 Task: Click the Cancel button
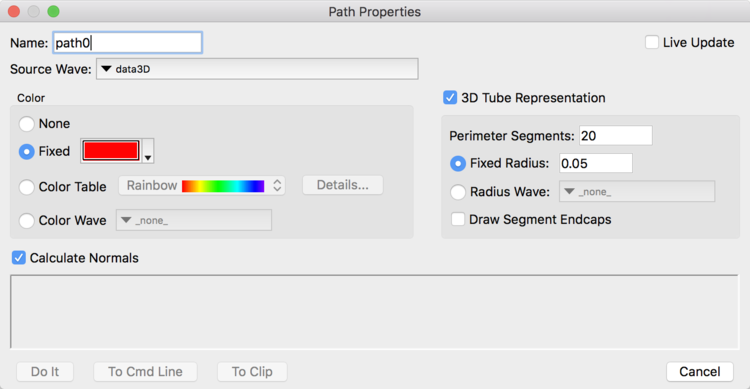coord(700,372)
